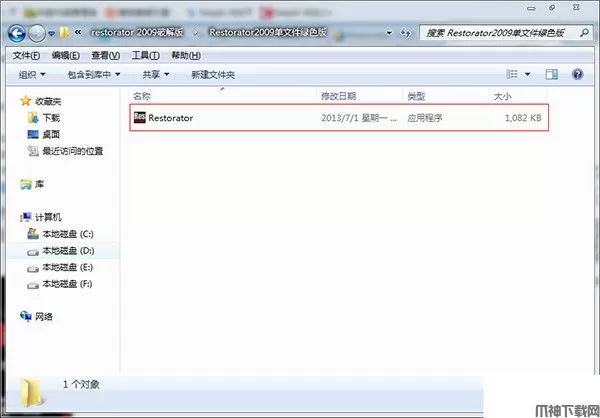Click the 计算机 computer icon

(x=26, y=217)
